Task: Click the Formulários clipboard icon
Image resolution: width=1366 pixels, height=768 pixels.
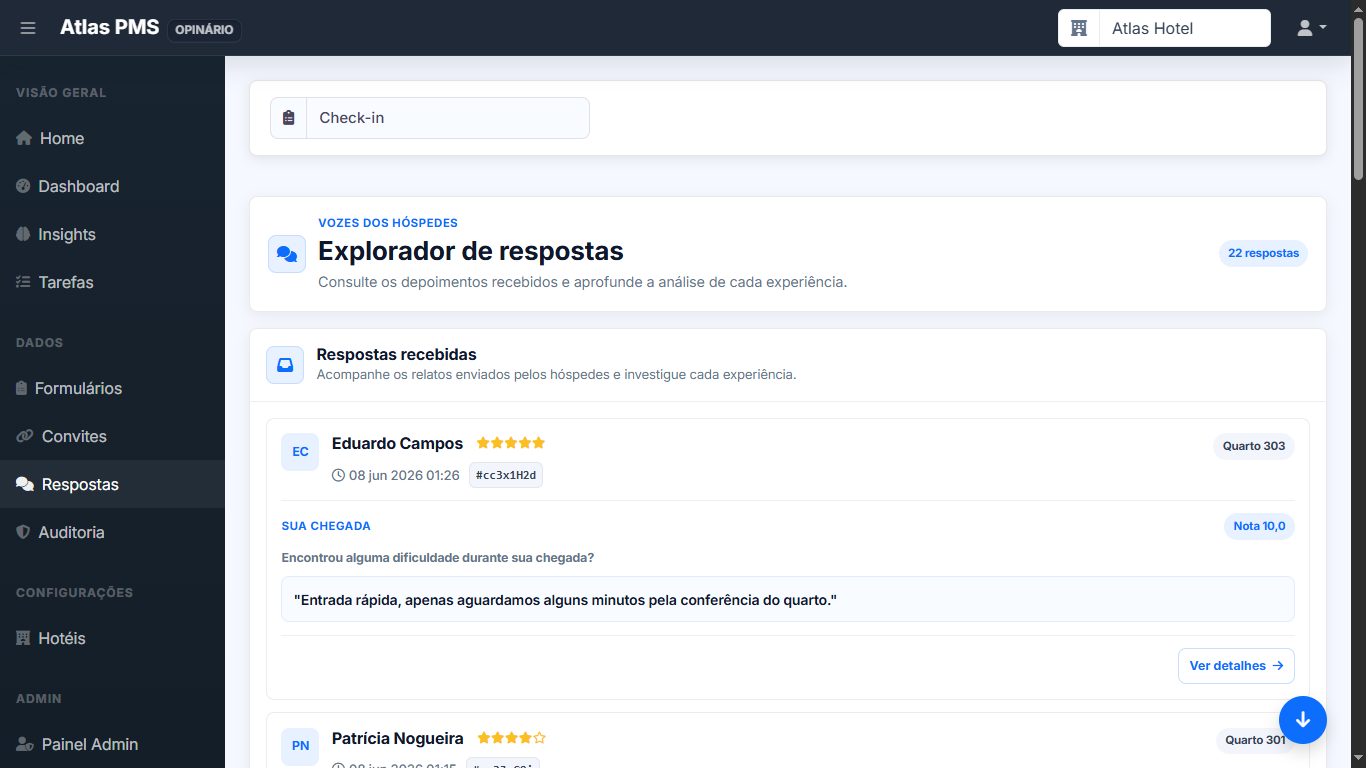Action: pos(22,388)
